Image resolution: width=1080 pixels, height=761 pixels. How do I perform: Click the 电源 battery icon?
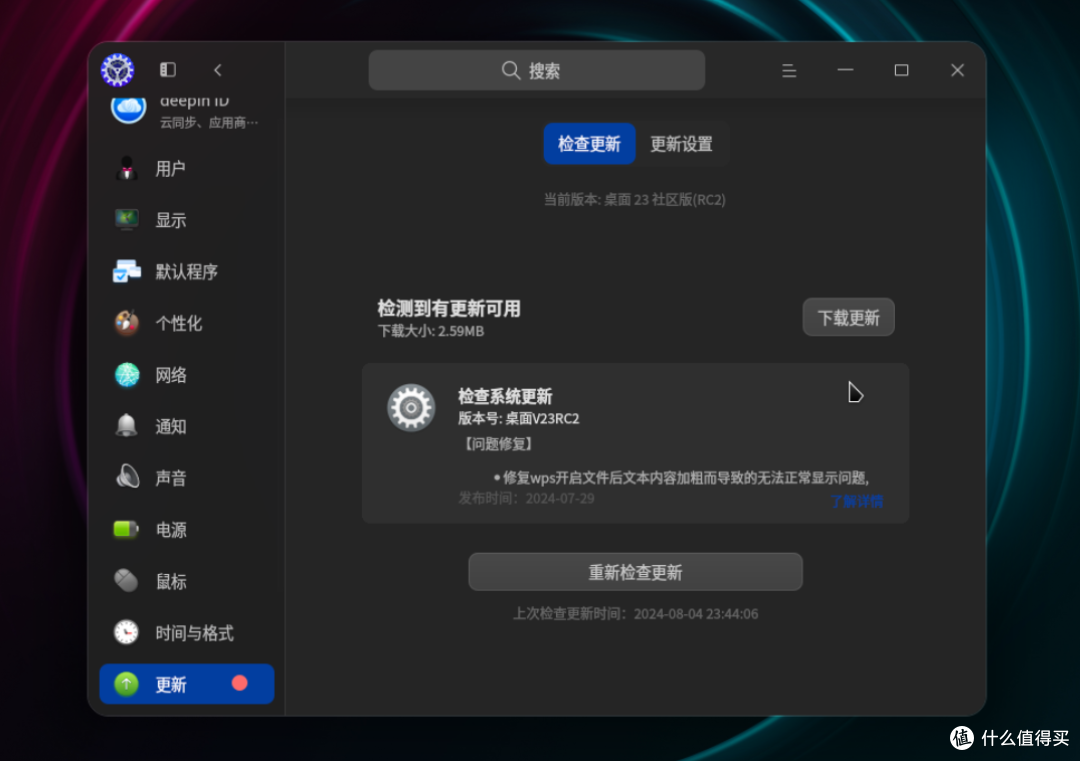coord(127,529)
